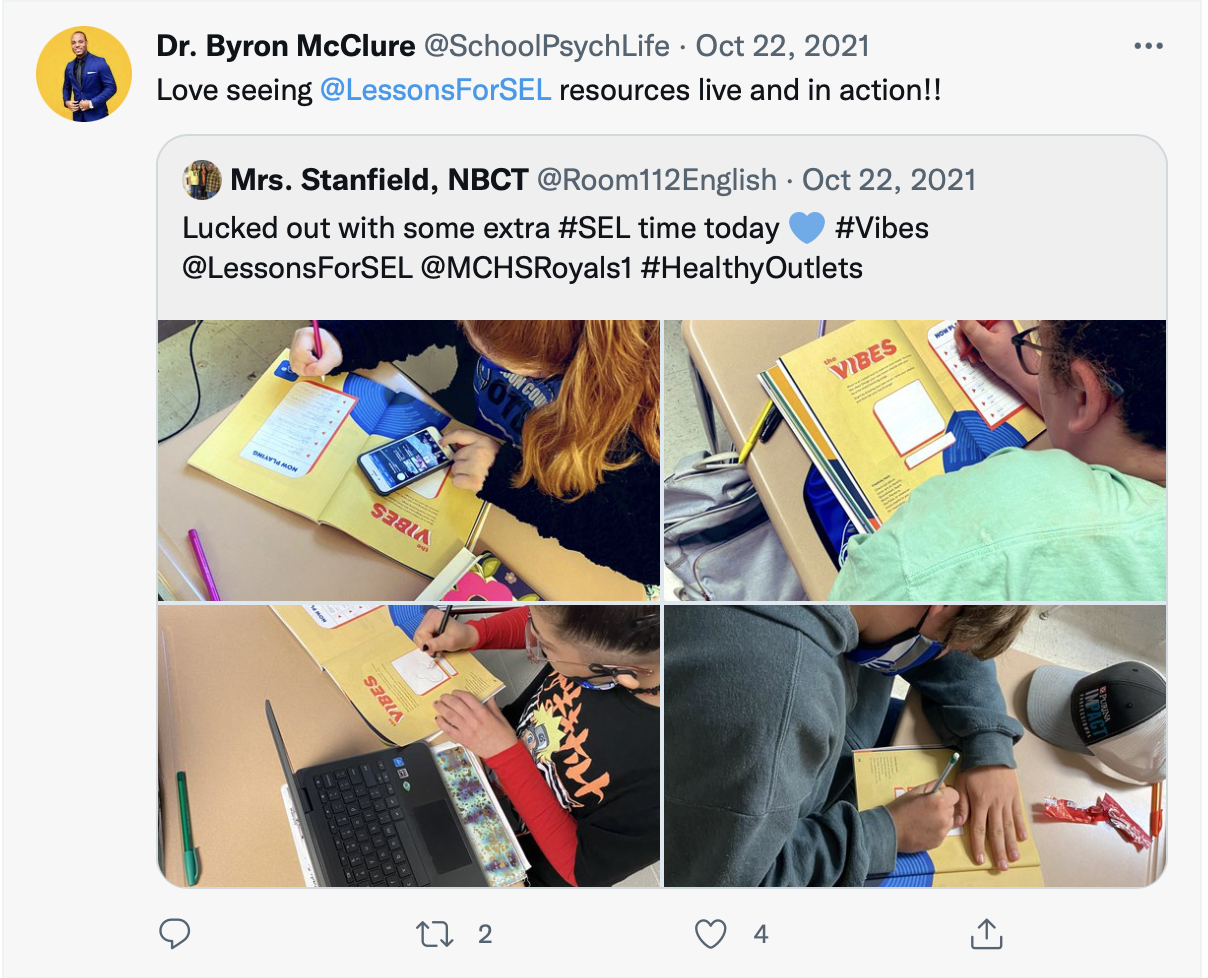Click the Oct 22, 2021 tweet timestamp
The height and width of the screenshot is (978, 1208).
[x=782, y=46]
